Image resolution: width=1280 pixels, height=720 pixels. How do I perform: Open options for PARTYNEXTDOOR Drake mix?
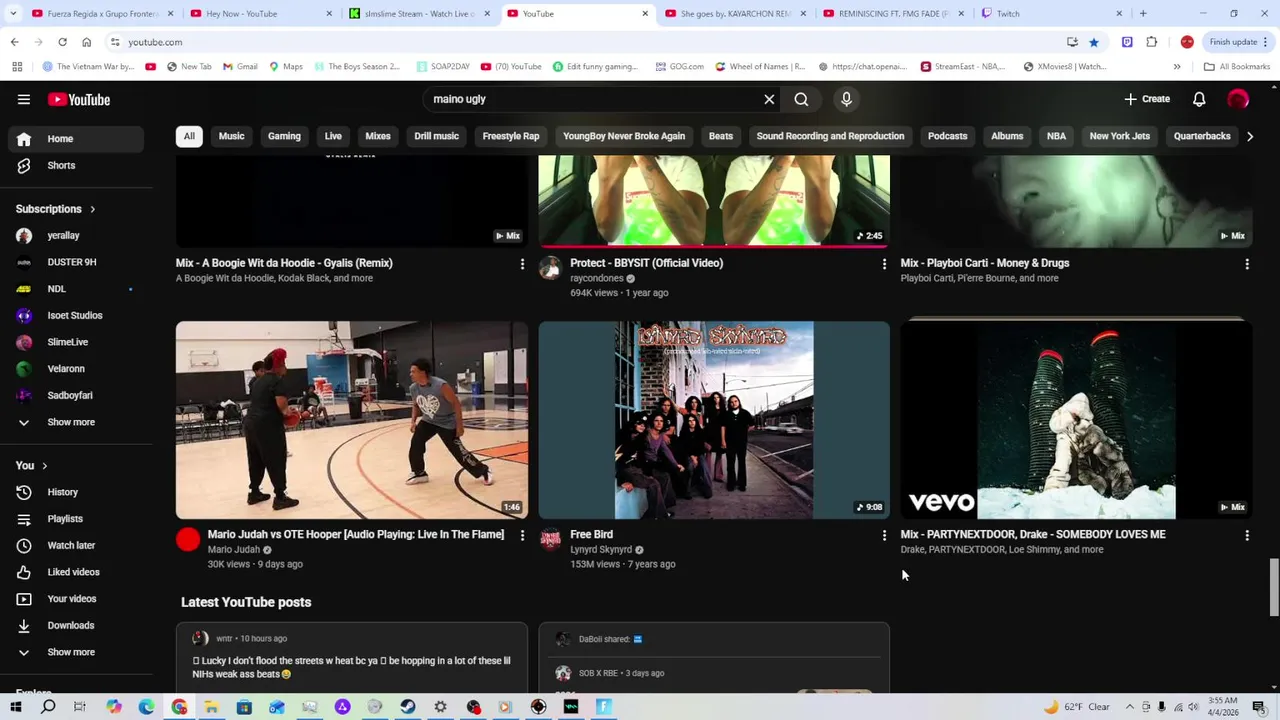[x=1247, y=536]
